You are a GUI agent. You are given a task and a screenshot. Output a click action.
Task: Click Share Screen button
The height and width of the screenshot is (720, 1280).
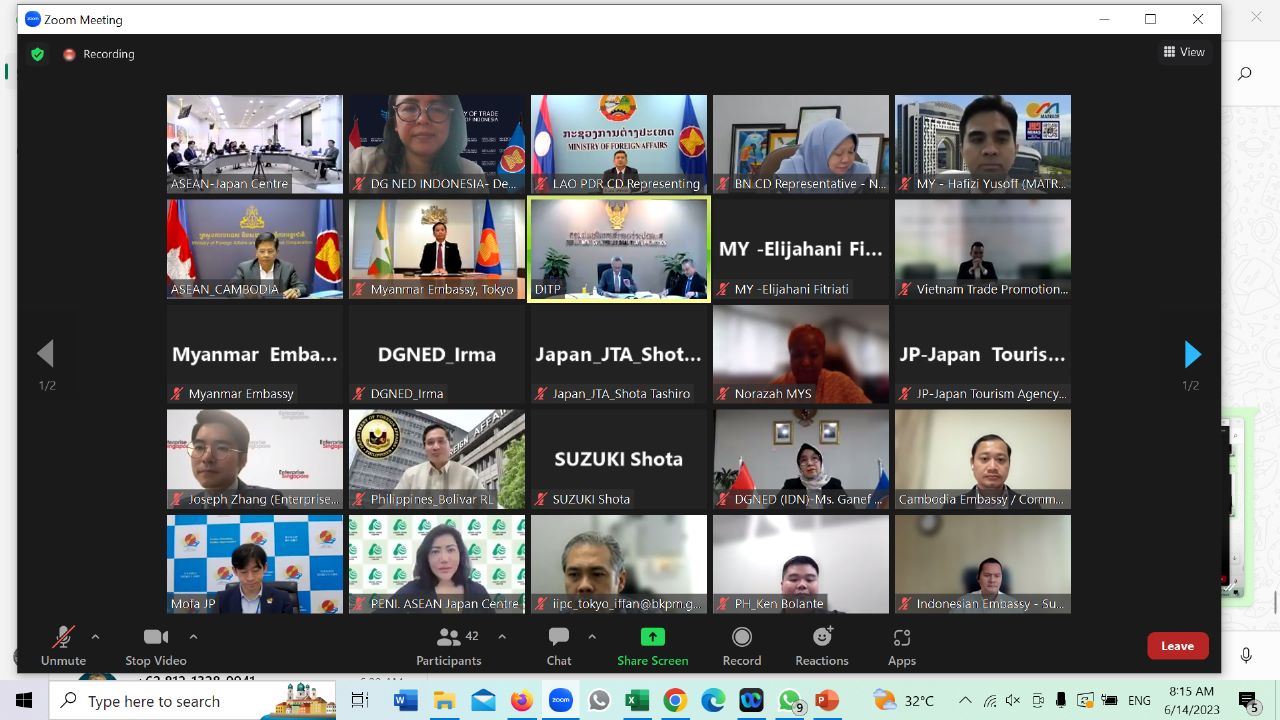(x=652, y=646)
